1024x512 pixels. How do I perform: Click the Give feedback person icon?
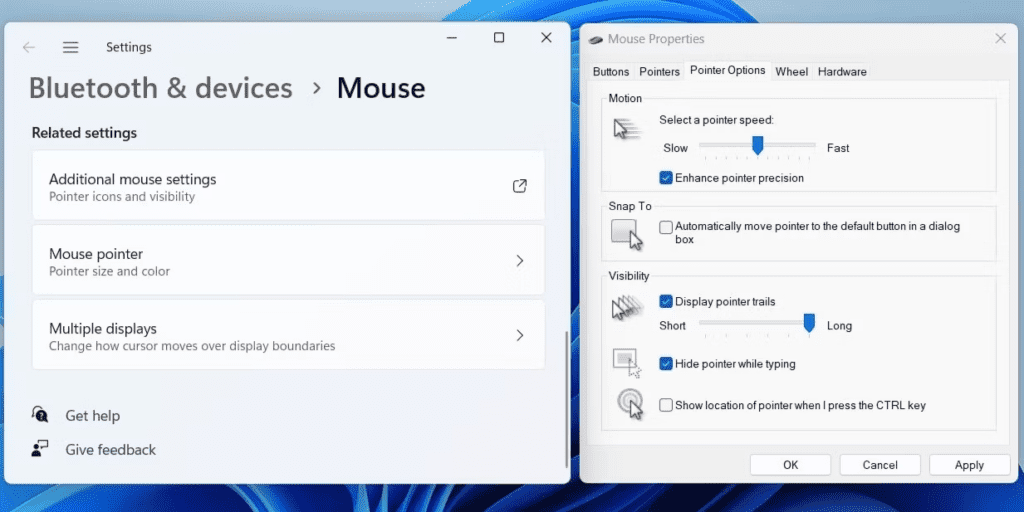(40, 449)
